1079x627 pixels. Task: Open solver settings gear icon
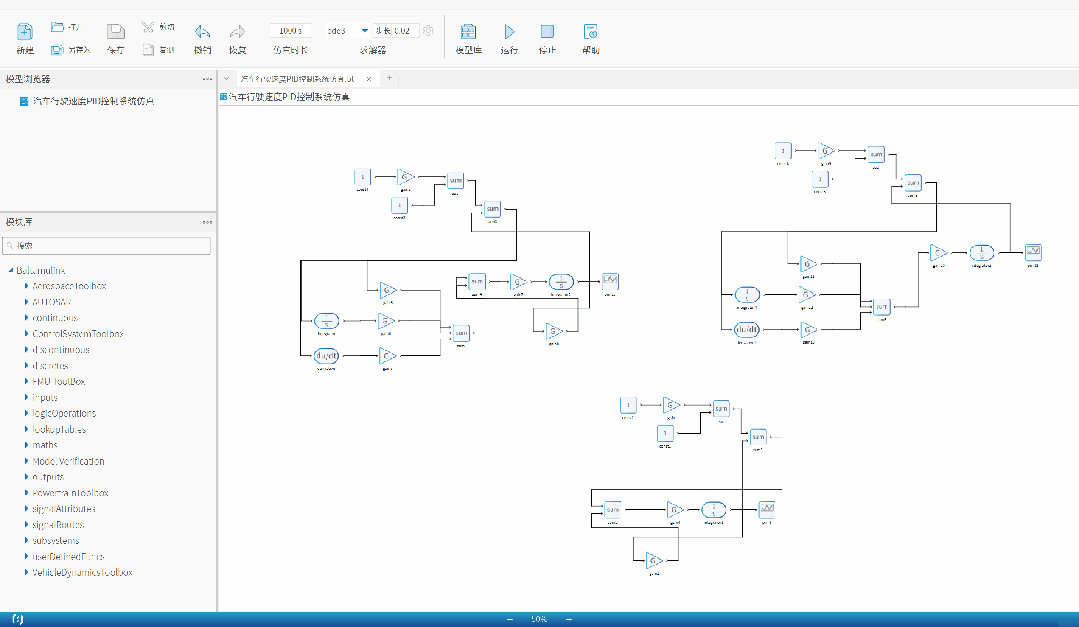(428, 31)
